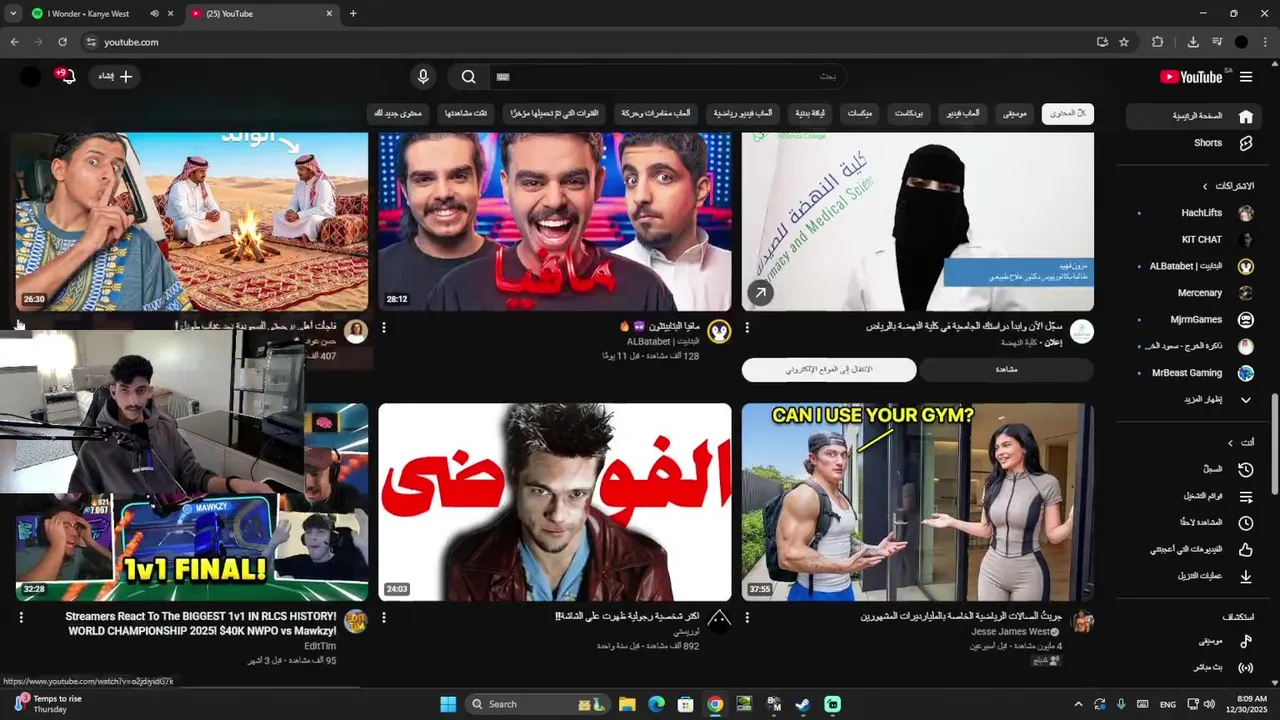This screenshot has width=1280, height=720.
Task: Play the CAN I USE YOUR GYM video
Action: coord(918,502)
